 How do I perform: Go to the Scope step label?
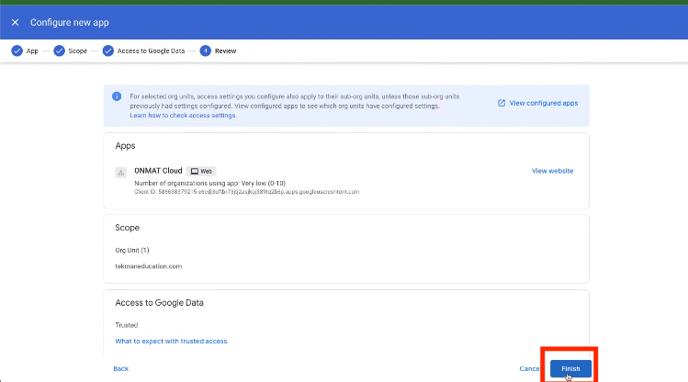click(78, 51)
